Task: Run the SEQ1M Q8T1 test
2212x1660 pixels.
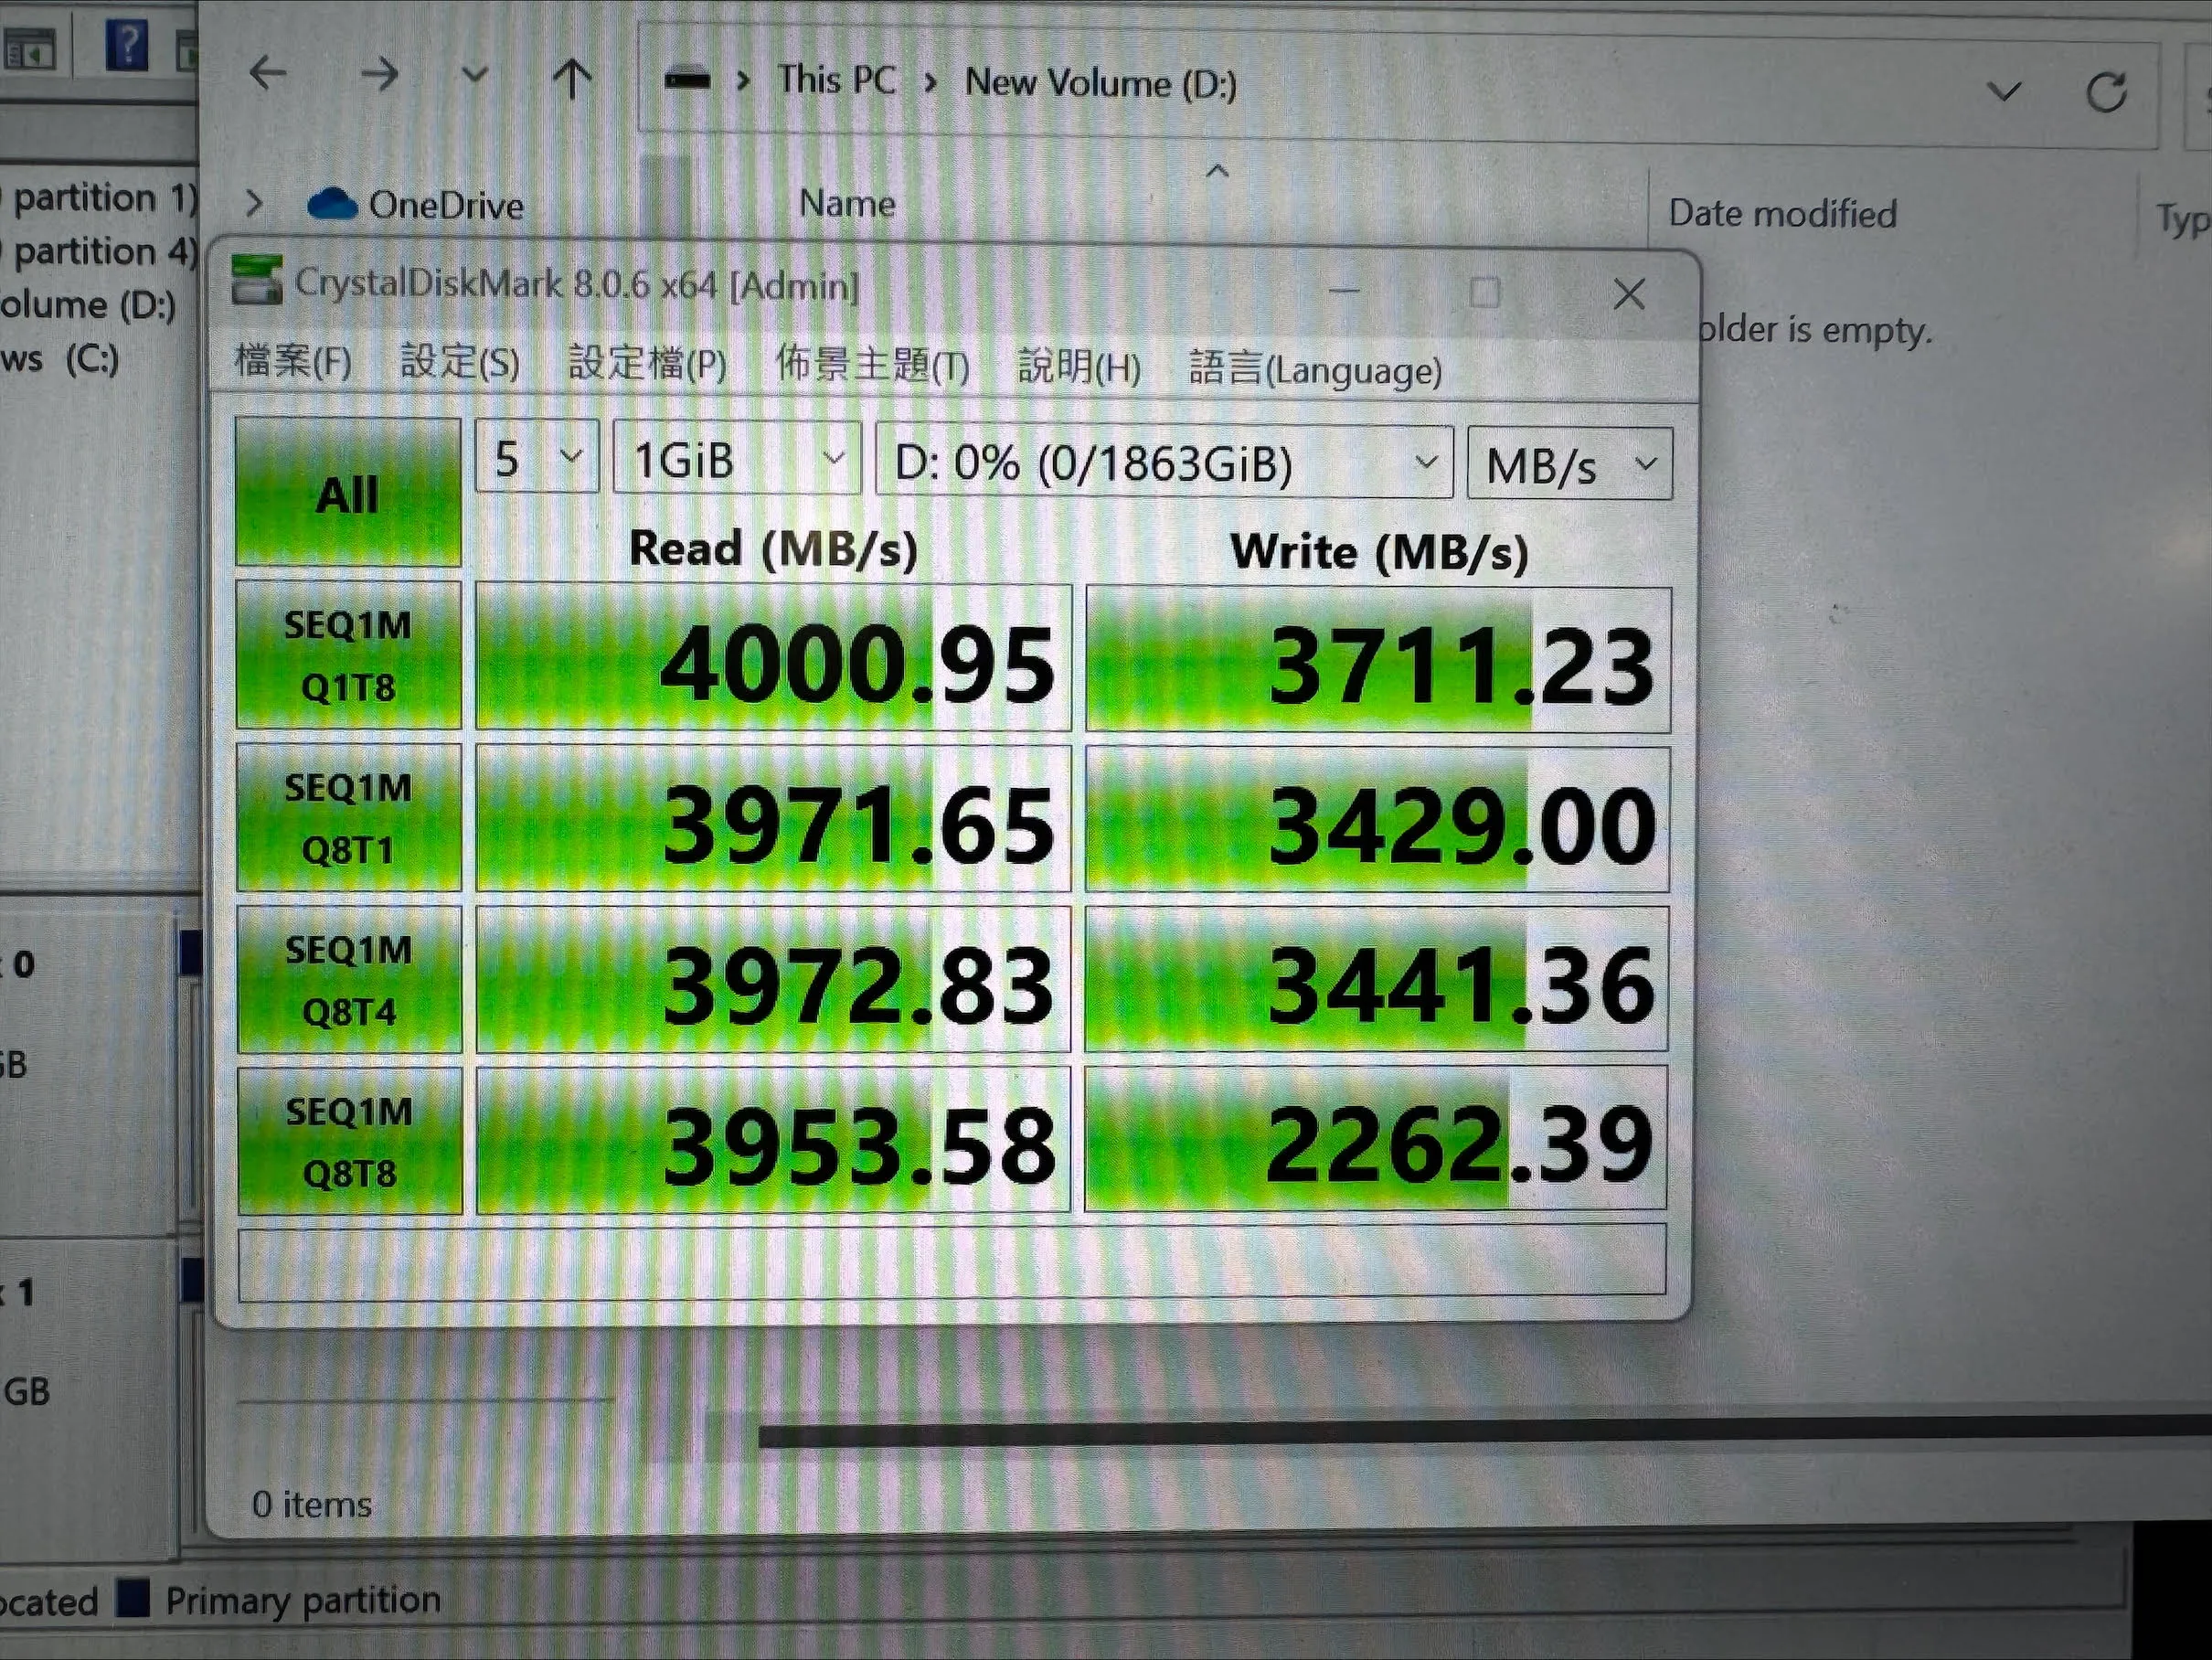Action: click(349, 818)
